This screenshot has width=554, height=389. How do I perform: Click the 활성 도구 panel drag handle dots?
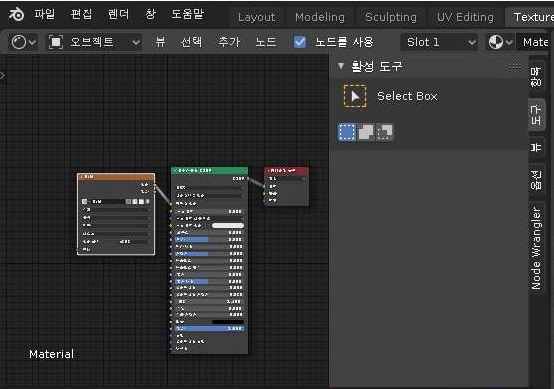(514, 66)
